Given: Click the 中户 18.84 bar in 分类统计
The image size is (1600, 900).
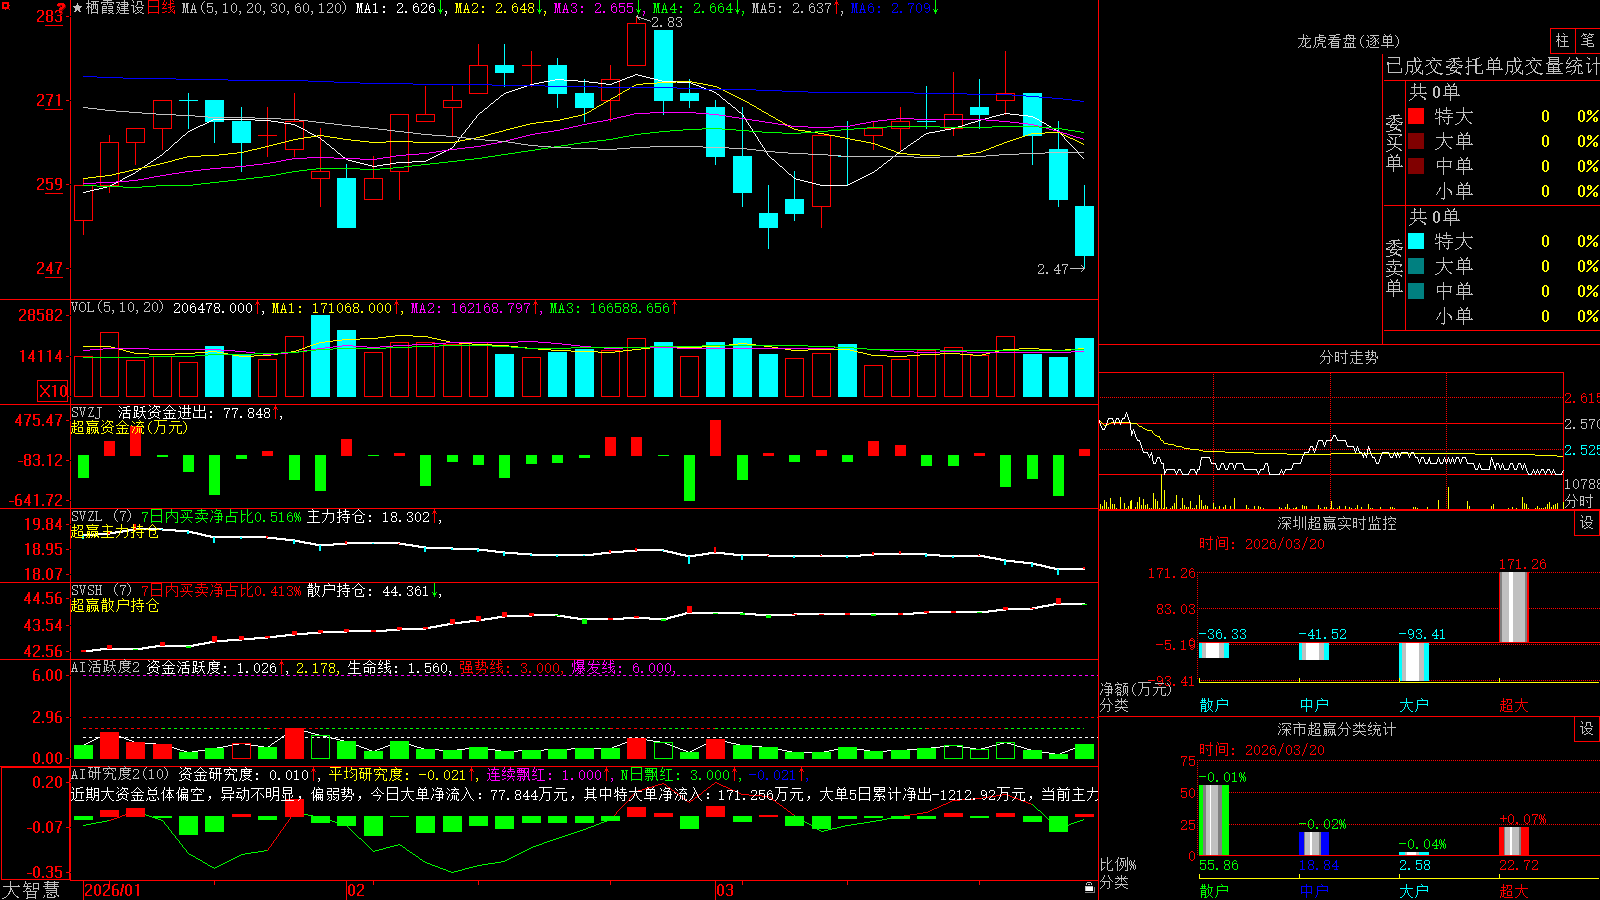Looking at the screenshot, I should pyautogui.click(x=1314, y=843).
